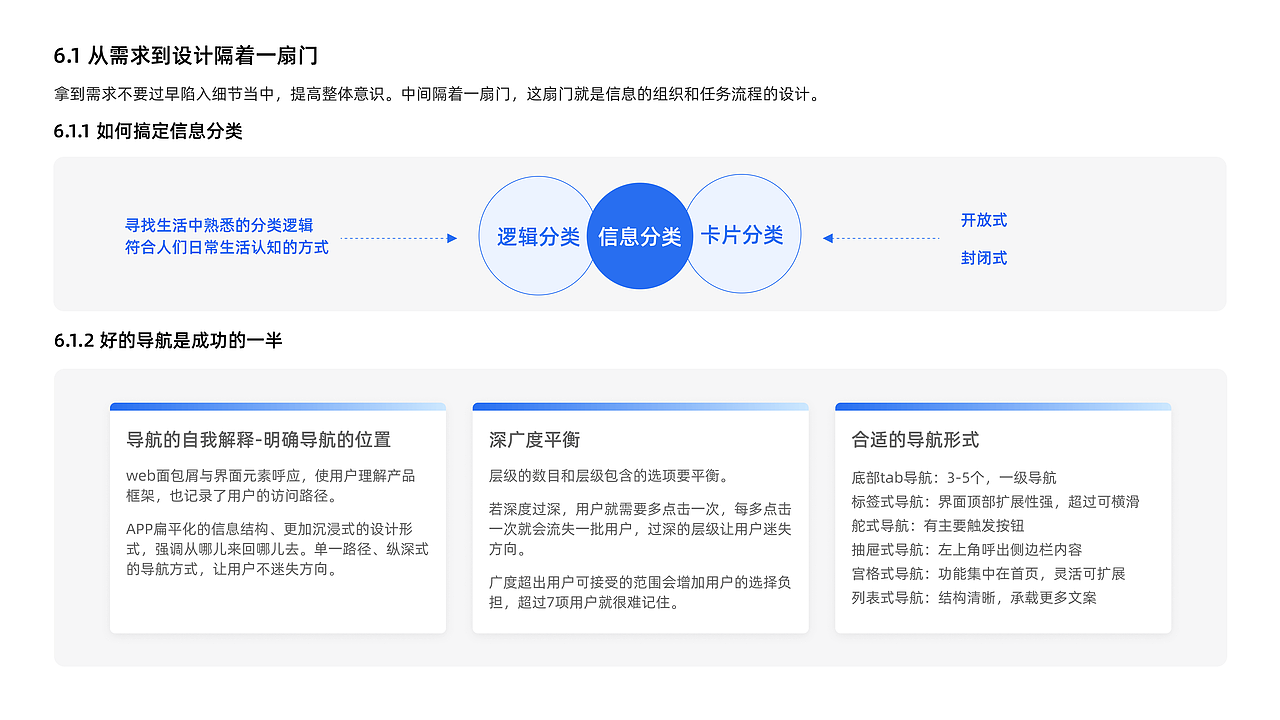The width and height of the screenshot is (1280, 720).
Task: Click the 卡片分类 circle
Action: point(750,234)
